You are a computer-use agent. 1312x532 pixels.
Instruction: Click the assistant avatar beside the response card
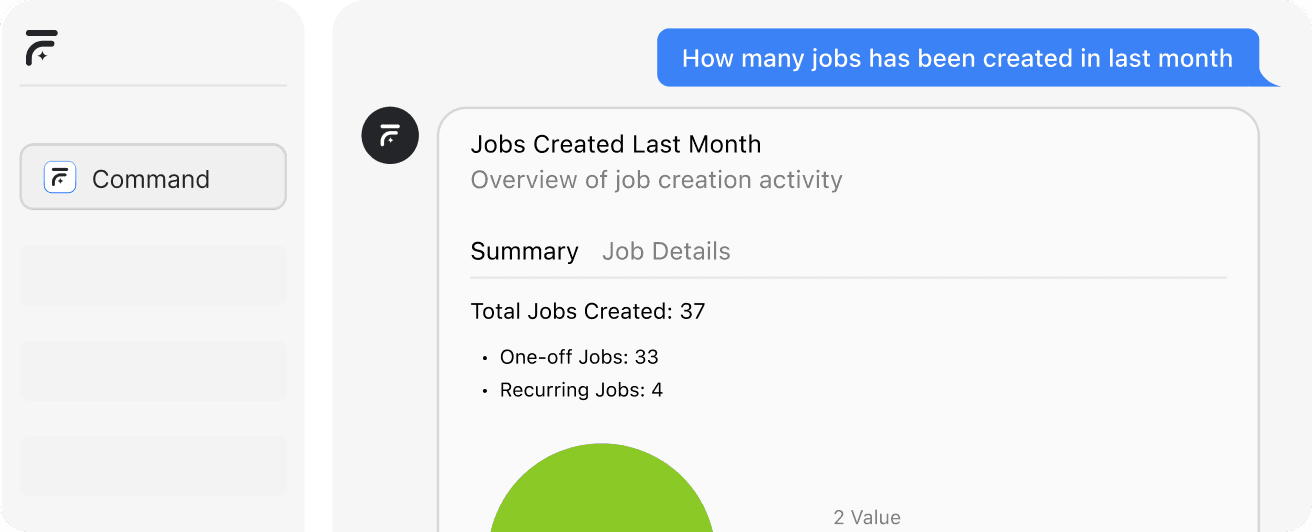click(390, 135)
